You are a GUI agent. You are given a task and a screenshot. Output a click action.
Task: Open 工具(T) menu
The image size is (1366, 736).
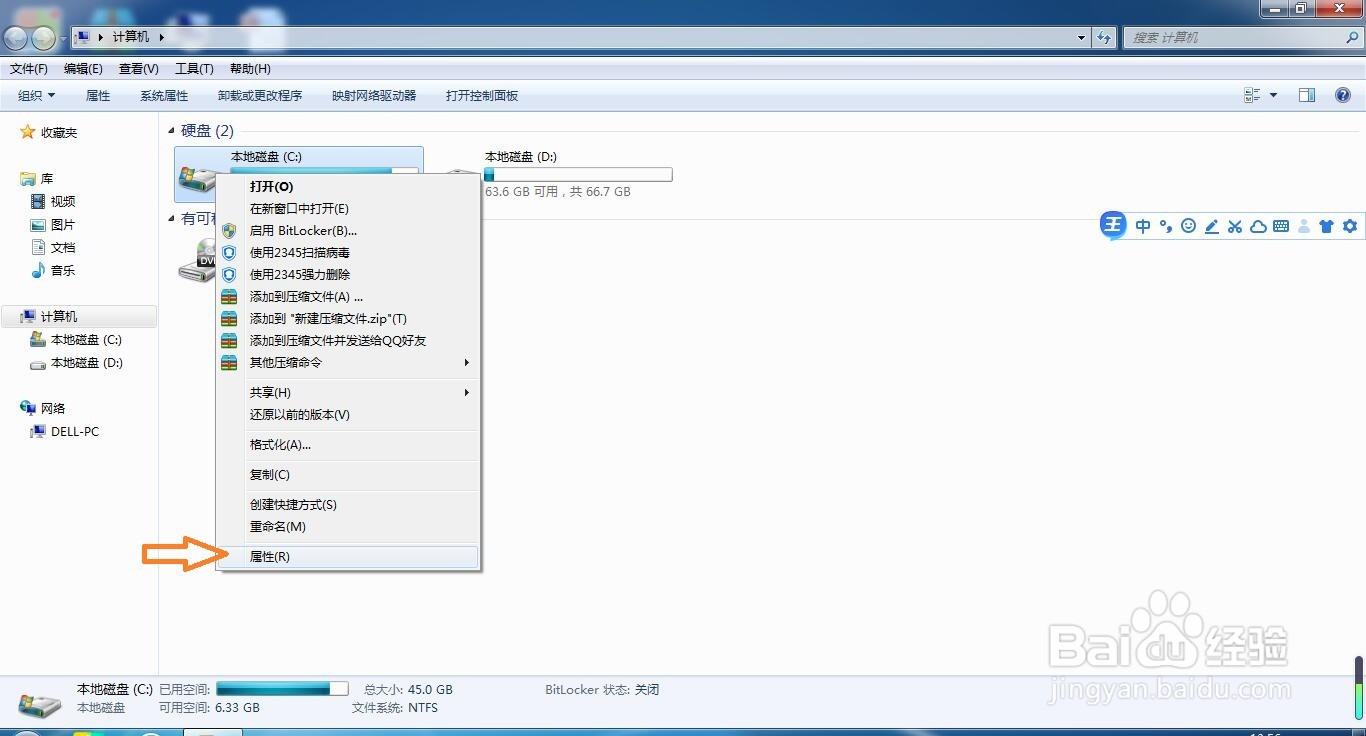coord(194,69)
